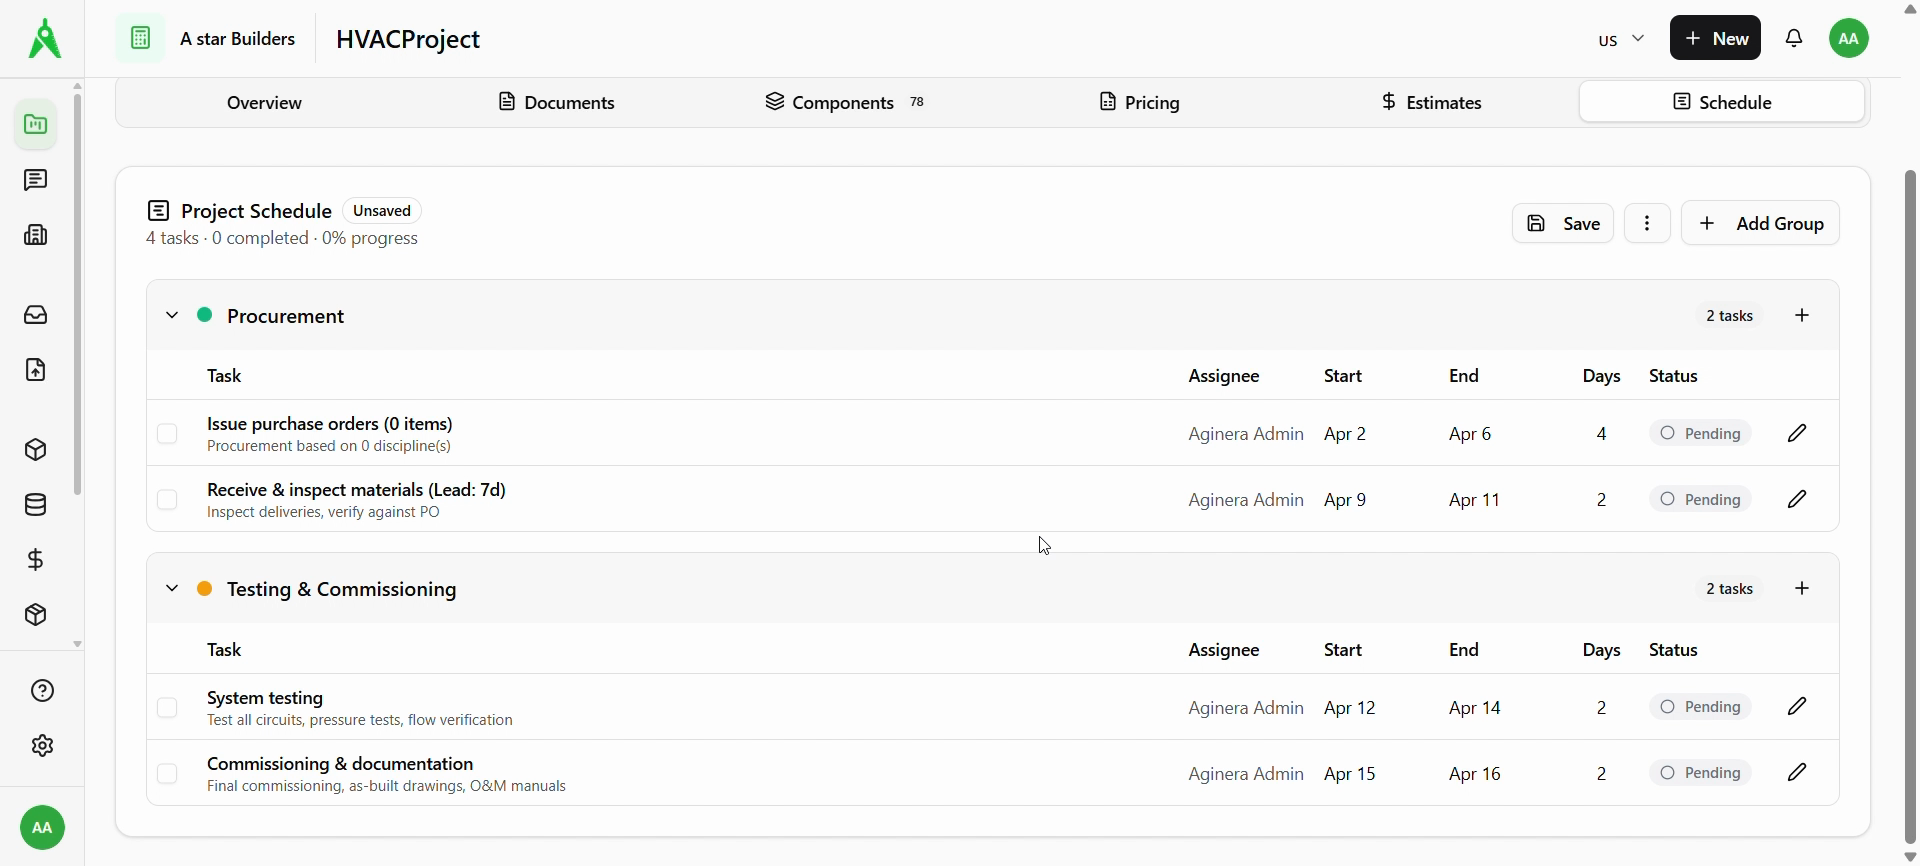Viewport: 1920px width, 866px height.
Task: Open settings gear in sidebar
Action: point(42,746)
